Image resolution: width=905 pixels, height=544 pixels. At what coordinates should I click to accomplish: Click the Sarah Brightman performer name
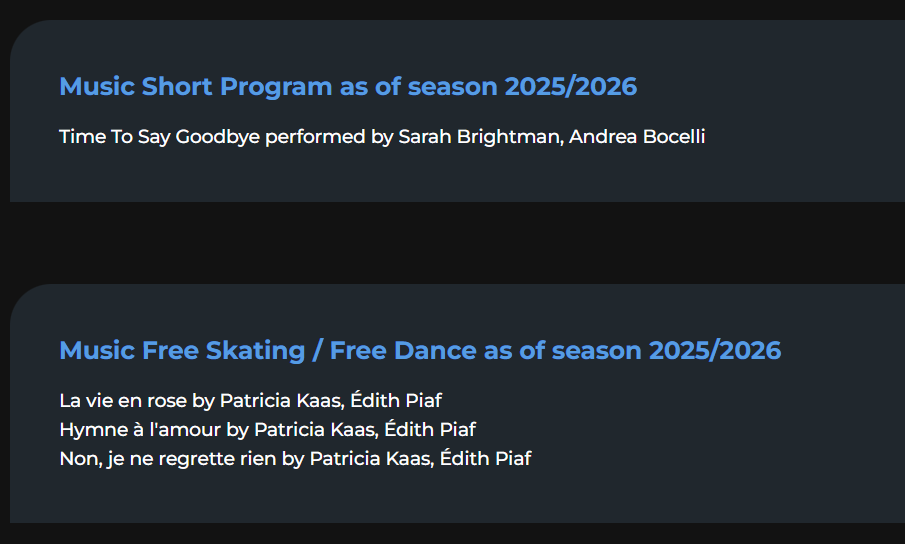point(479,137)
